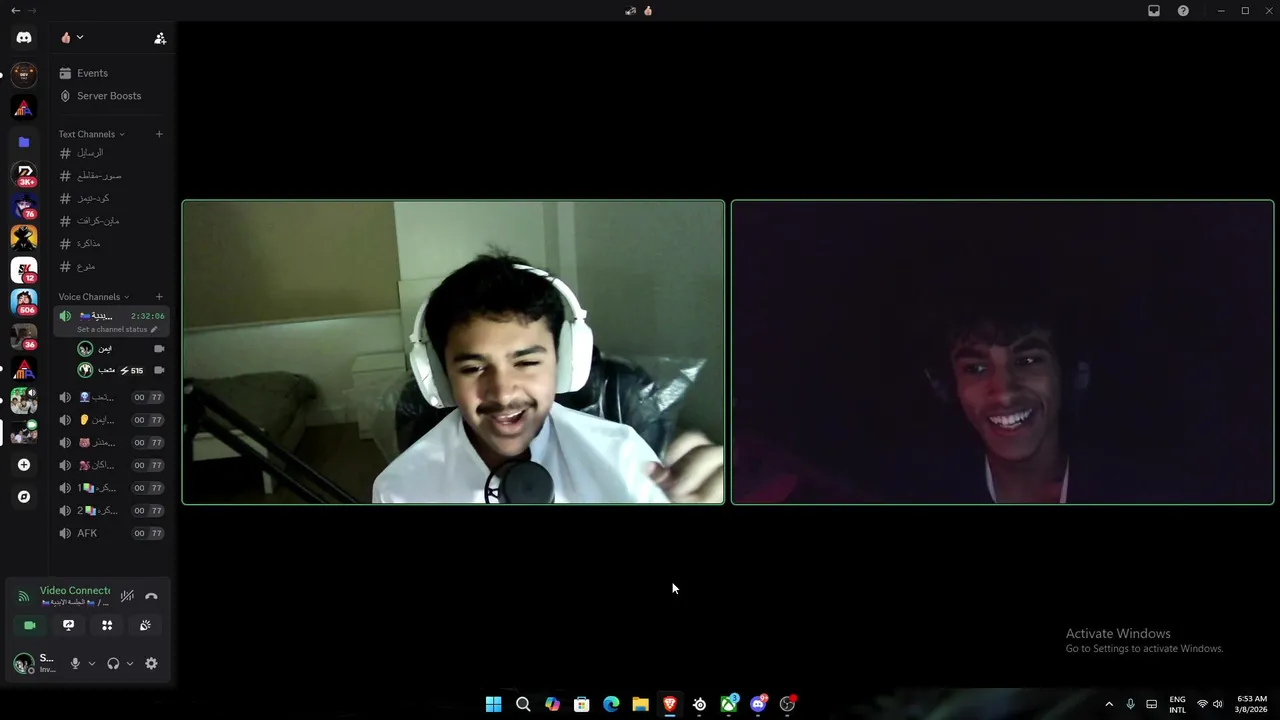The height and width of the screenshot is (720, 1280).
Task: Open the server with 506 badge
Action: (x=24, y=302)
